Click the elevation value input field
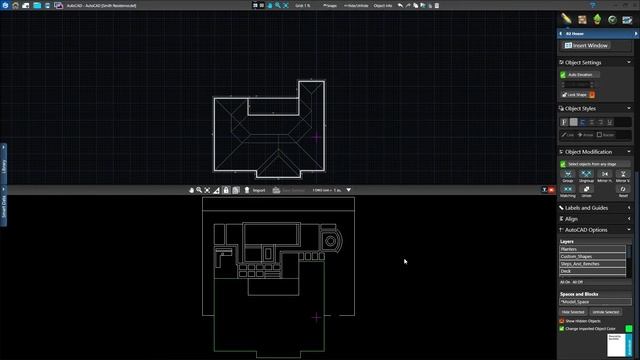 (578, 84)
